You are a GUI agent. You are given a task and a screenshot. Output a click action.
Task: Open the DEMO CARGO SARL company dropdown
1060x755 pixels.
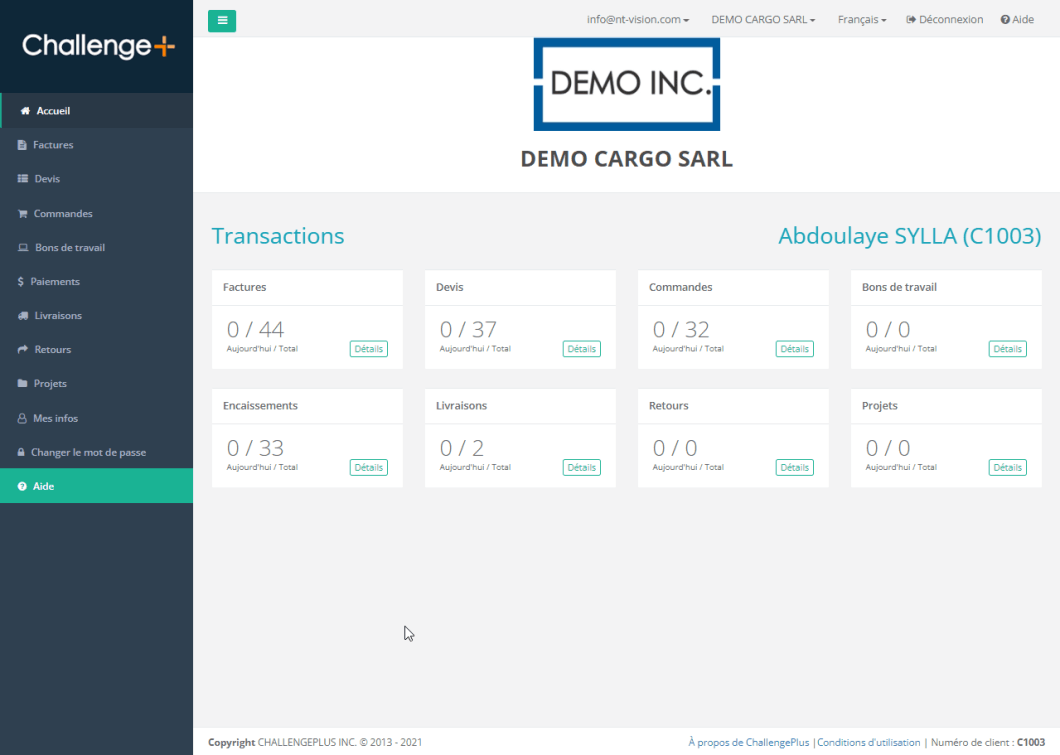pyautogui.click(x=763, y=20)
